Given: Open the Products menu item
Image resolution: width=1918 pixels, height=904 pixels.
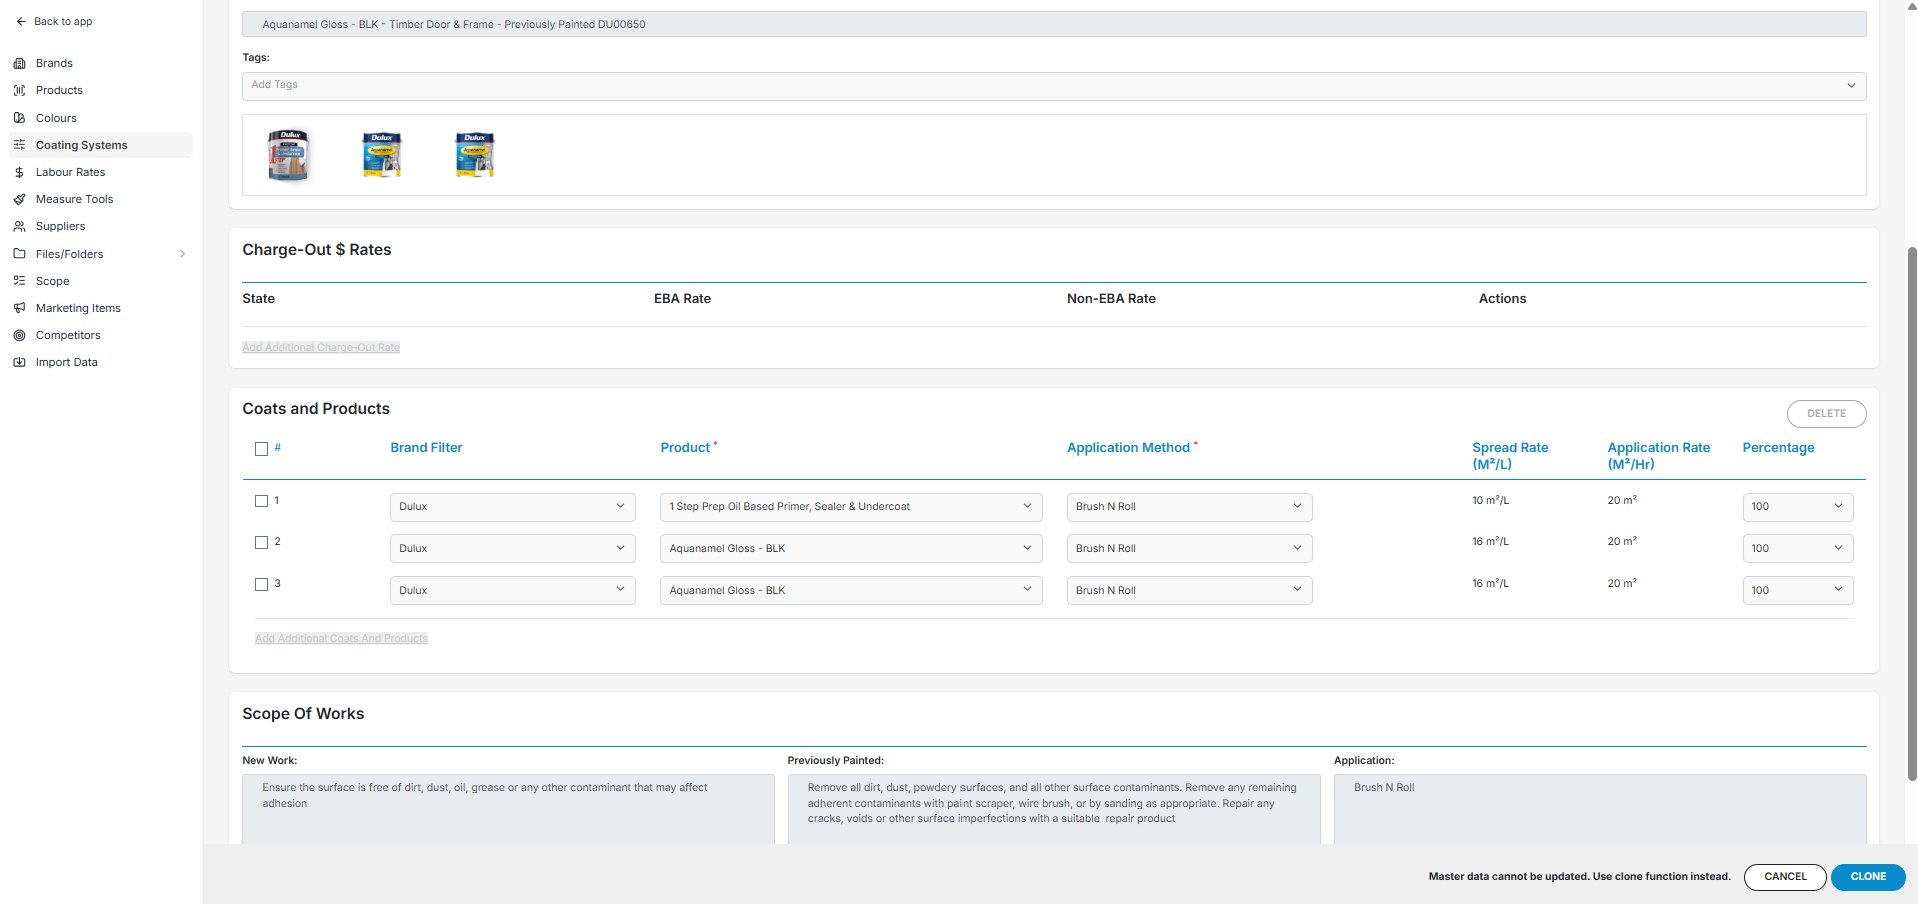Looking at the screenshot, I should [x=59, y=90].
